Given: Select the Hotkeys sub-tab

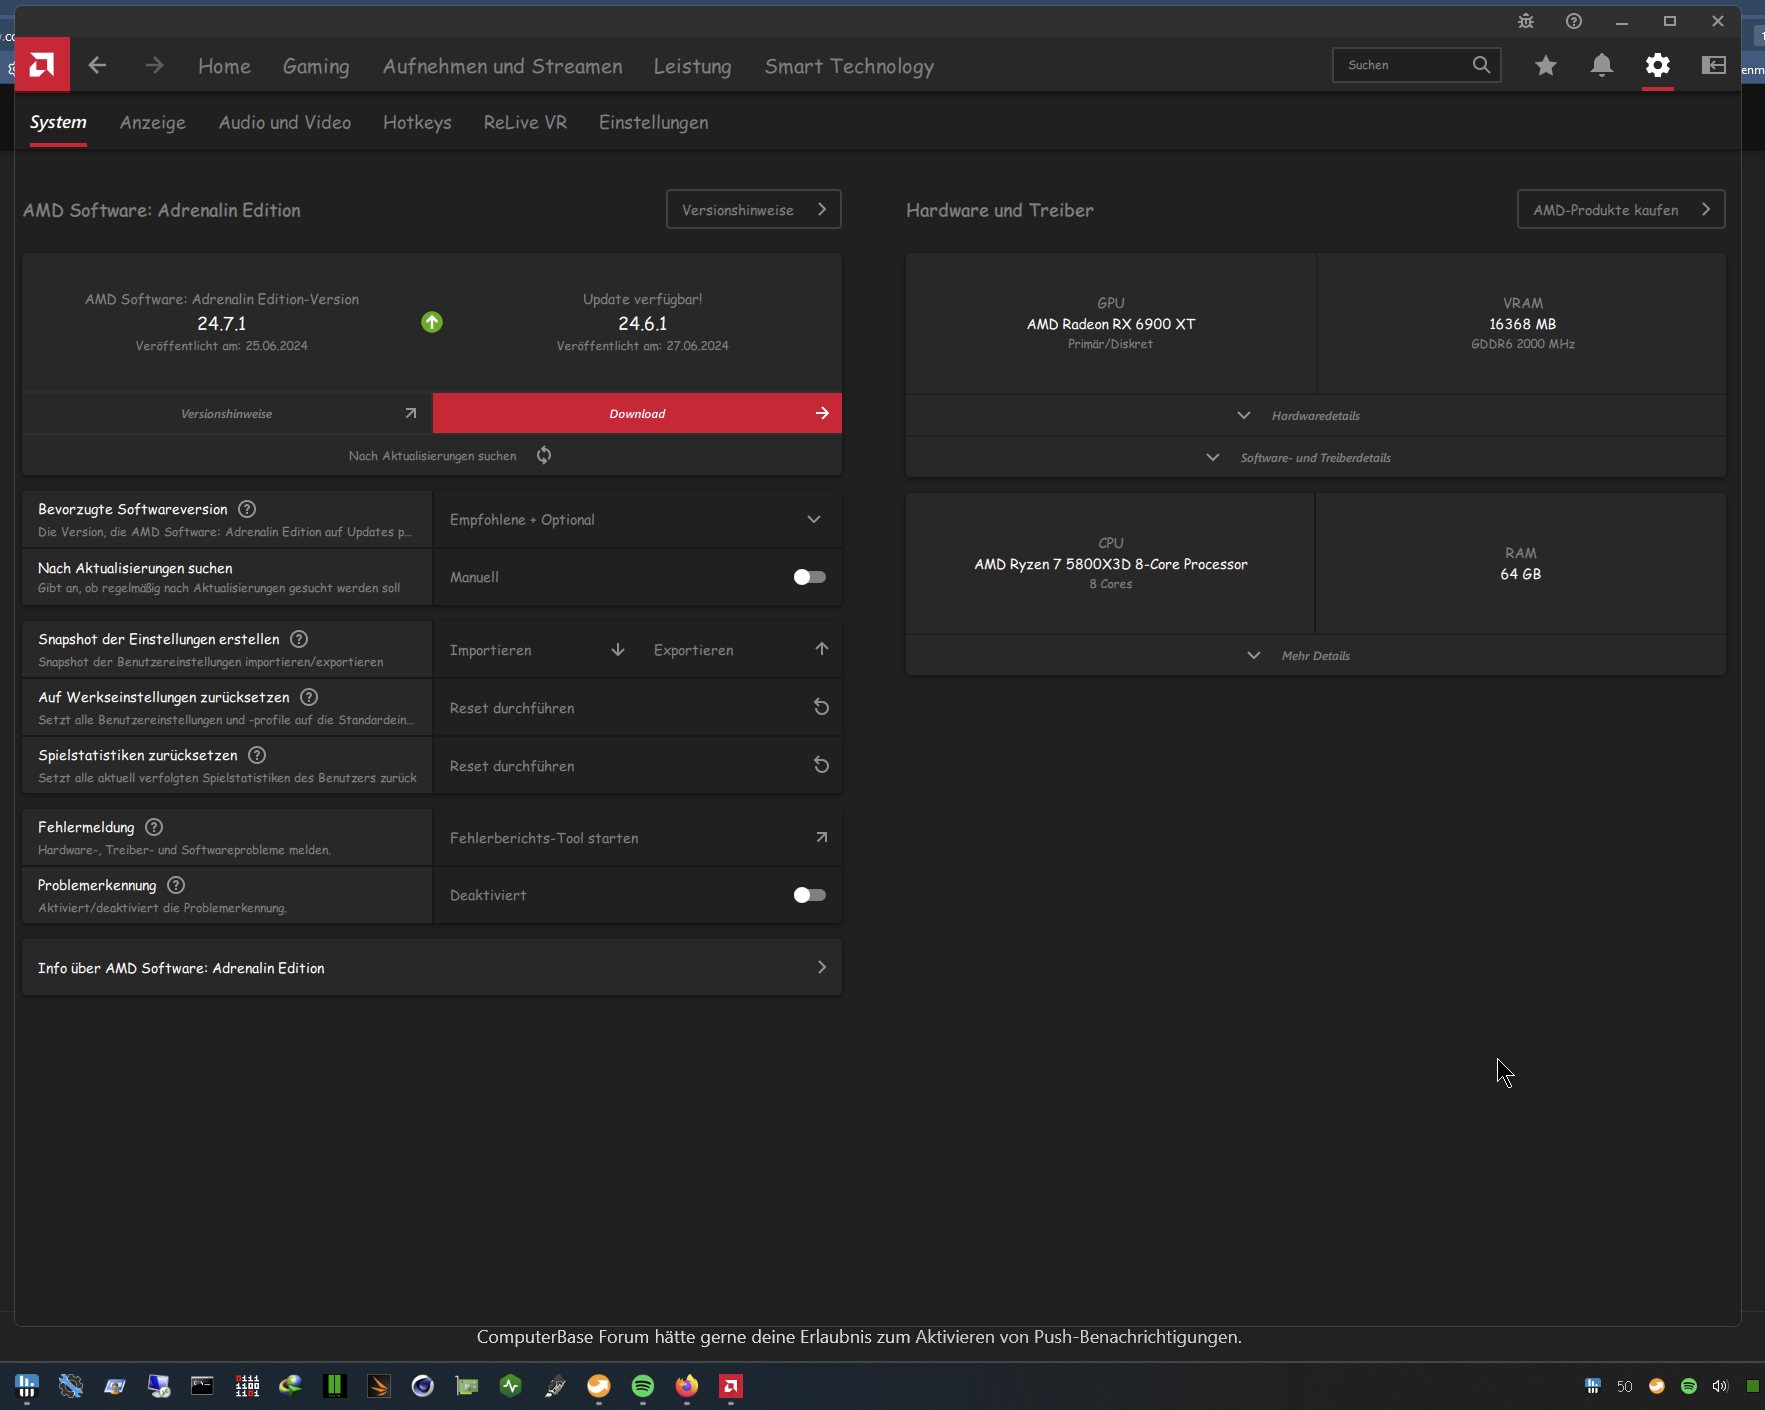Looking at the screenshot, I should click(417, 122).
